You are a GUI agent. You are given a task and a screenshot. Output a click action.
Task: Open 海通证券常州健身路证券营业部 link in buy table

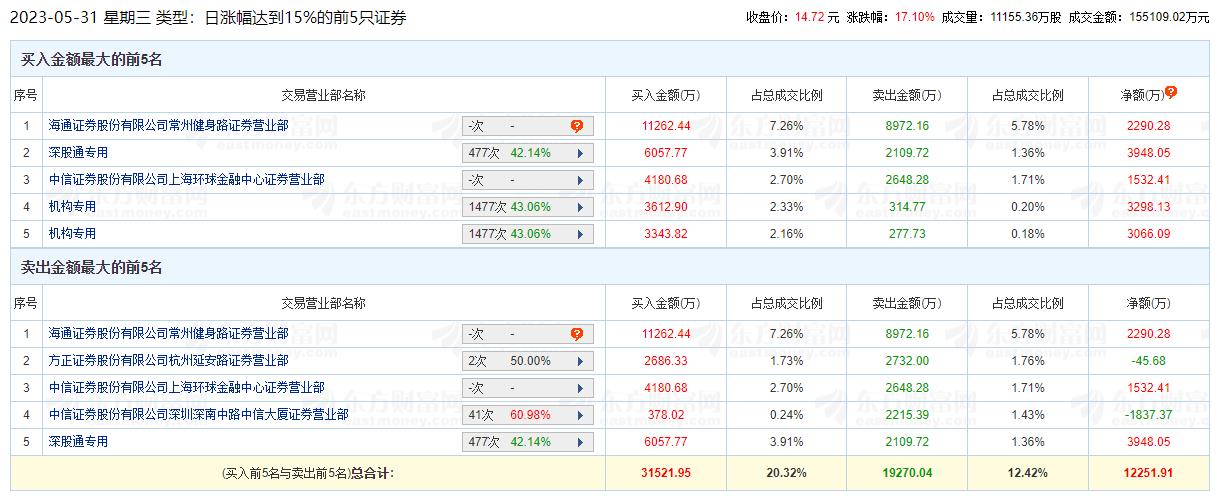(168, 126)
